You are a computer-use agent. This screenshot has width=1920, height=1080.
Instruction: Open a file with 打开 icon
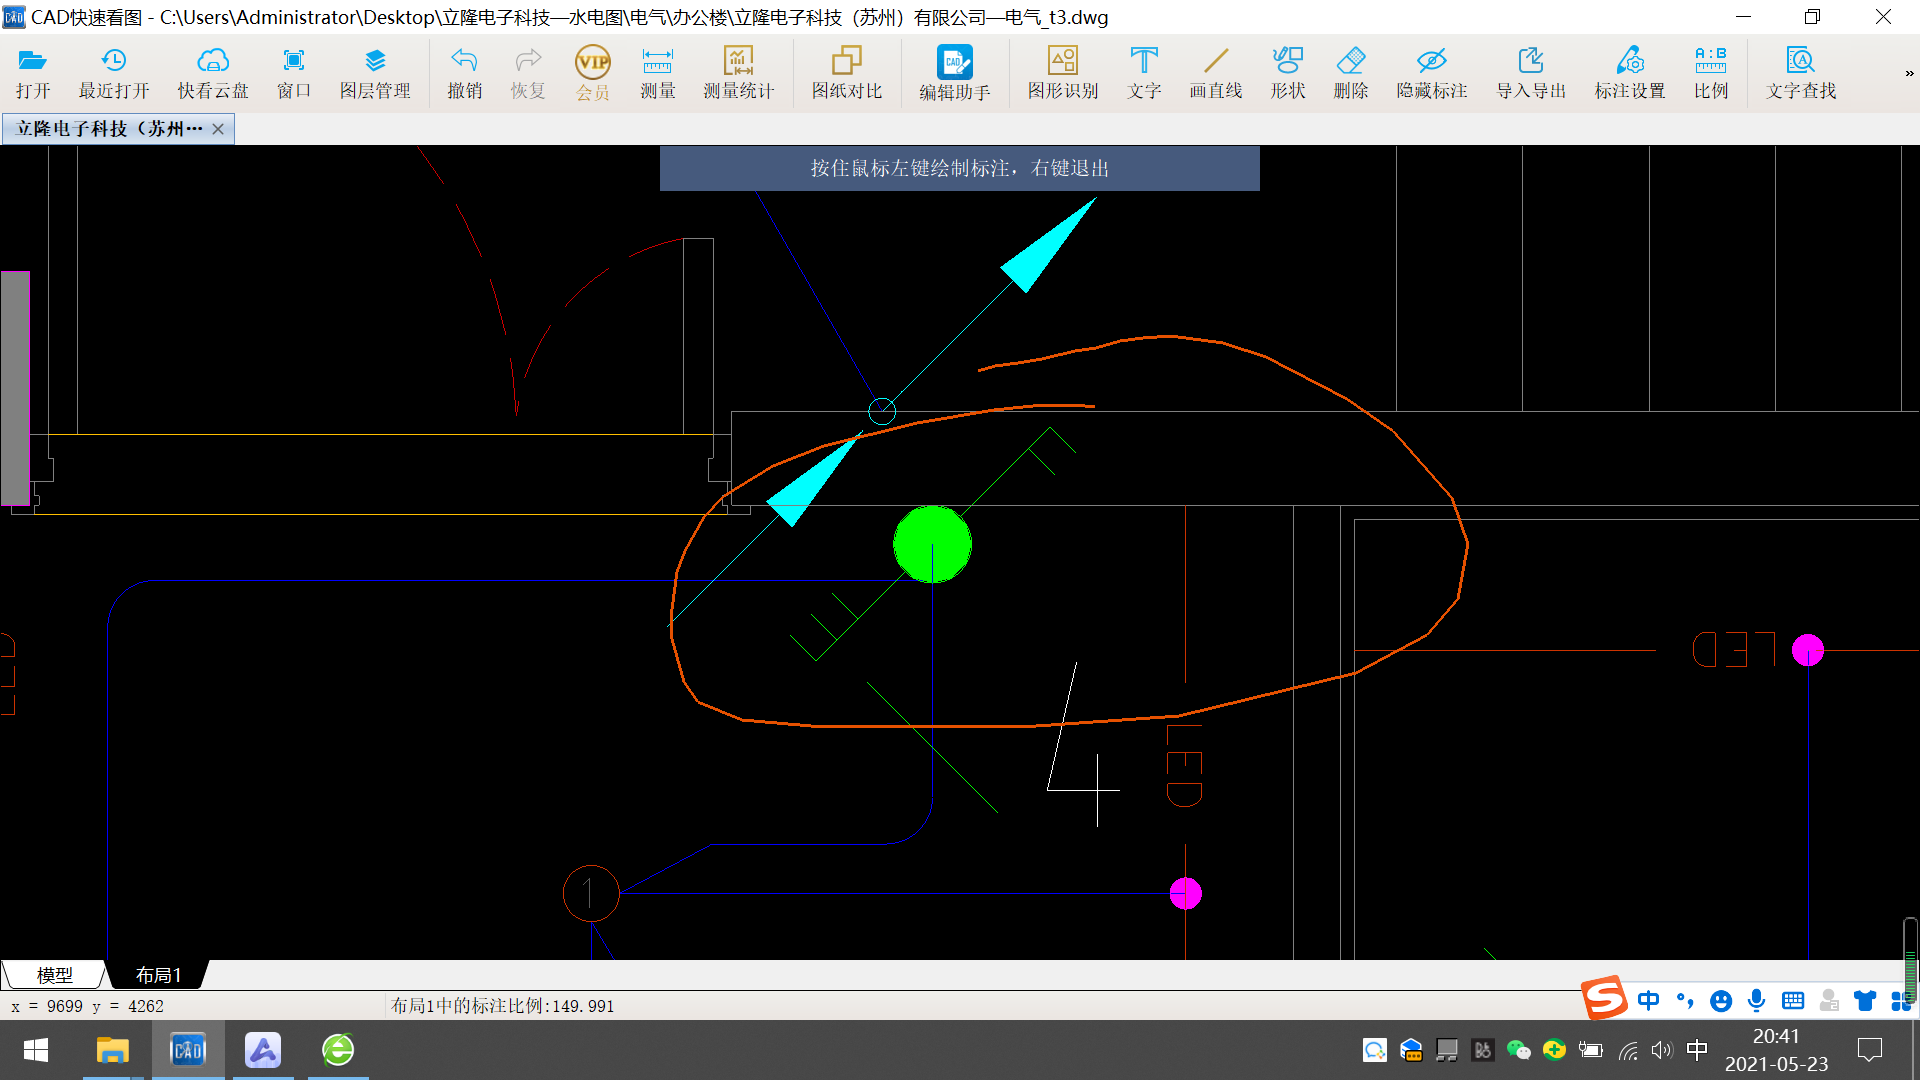[33, 73]
